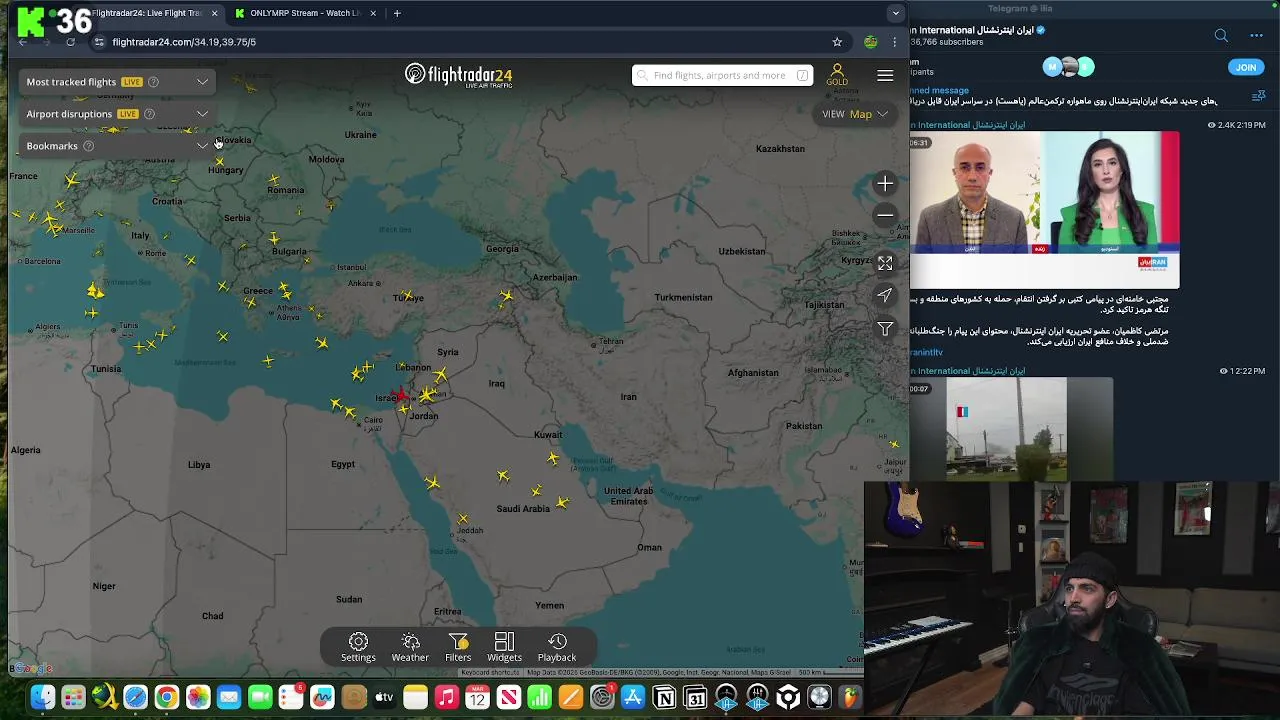Click the help icon next to Bookmarks

88,146
